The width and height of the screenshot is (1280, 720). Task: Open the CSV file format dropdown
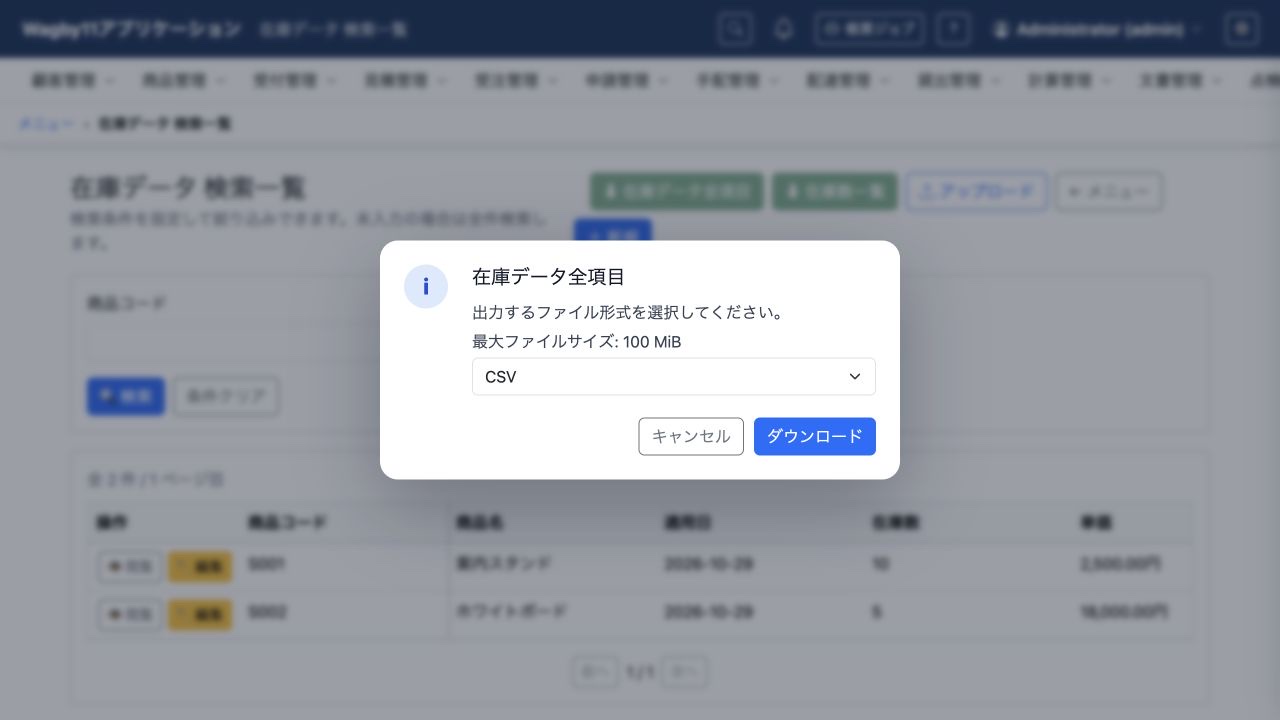[673, 377]
